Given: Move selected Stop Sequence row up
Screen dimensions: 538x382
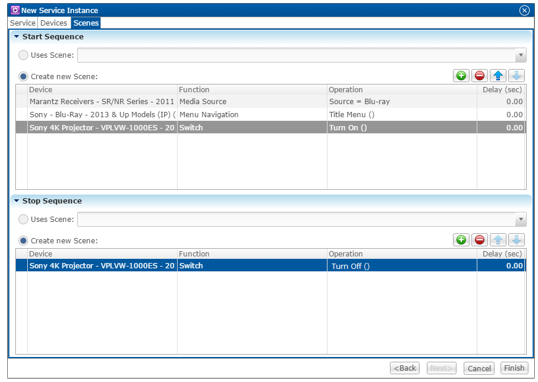Looking at the screenshot, I should click(x=498, y=240).
